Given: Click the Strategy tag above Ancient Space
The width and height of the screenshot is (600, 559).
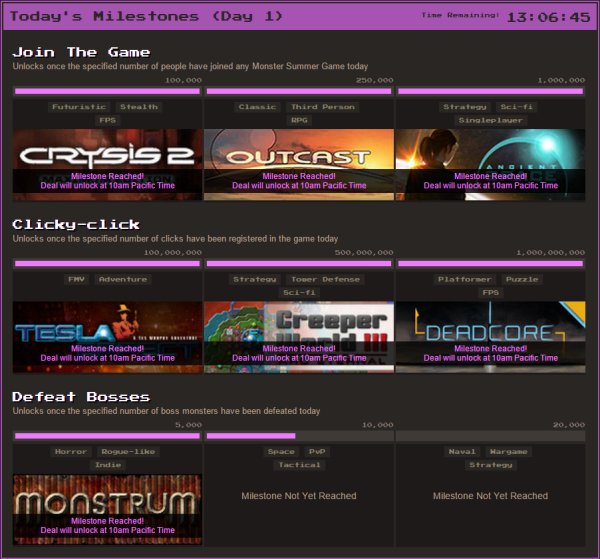Looking at the screenshot, I should (x=465, y=107).
